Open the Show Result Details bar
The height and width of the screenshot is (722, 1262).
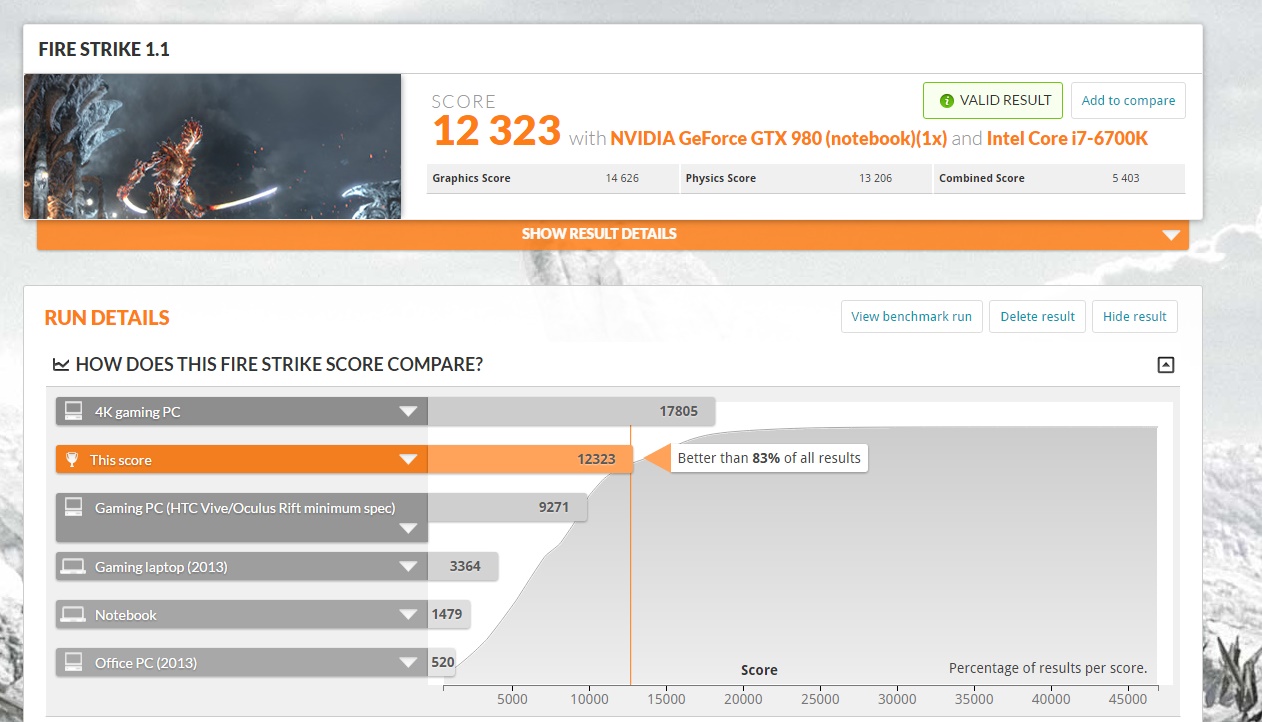click(613, 234)
